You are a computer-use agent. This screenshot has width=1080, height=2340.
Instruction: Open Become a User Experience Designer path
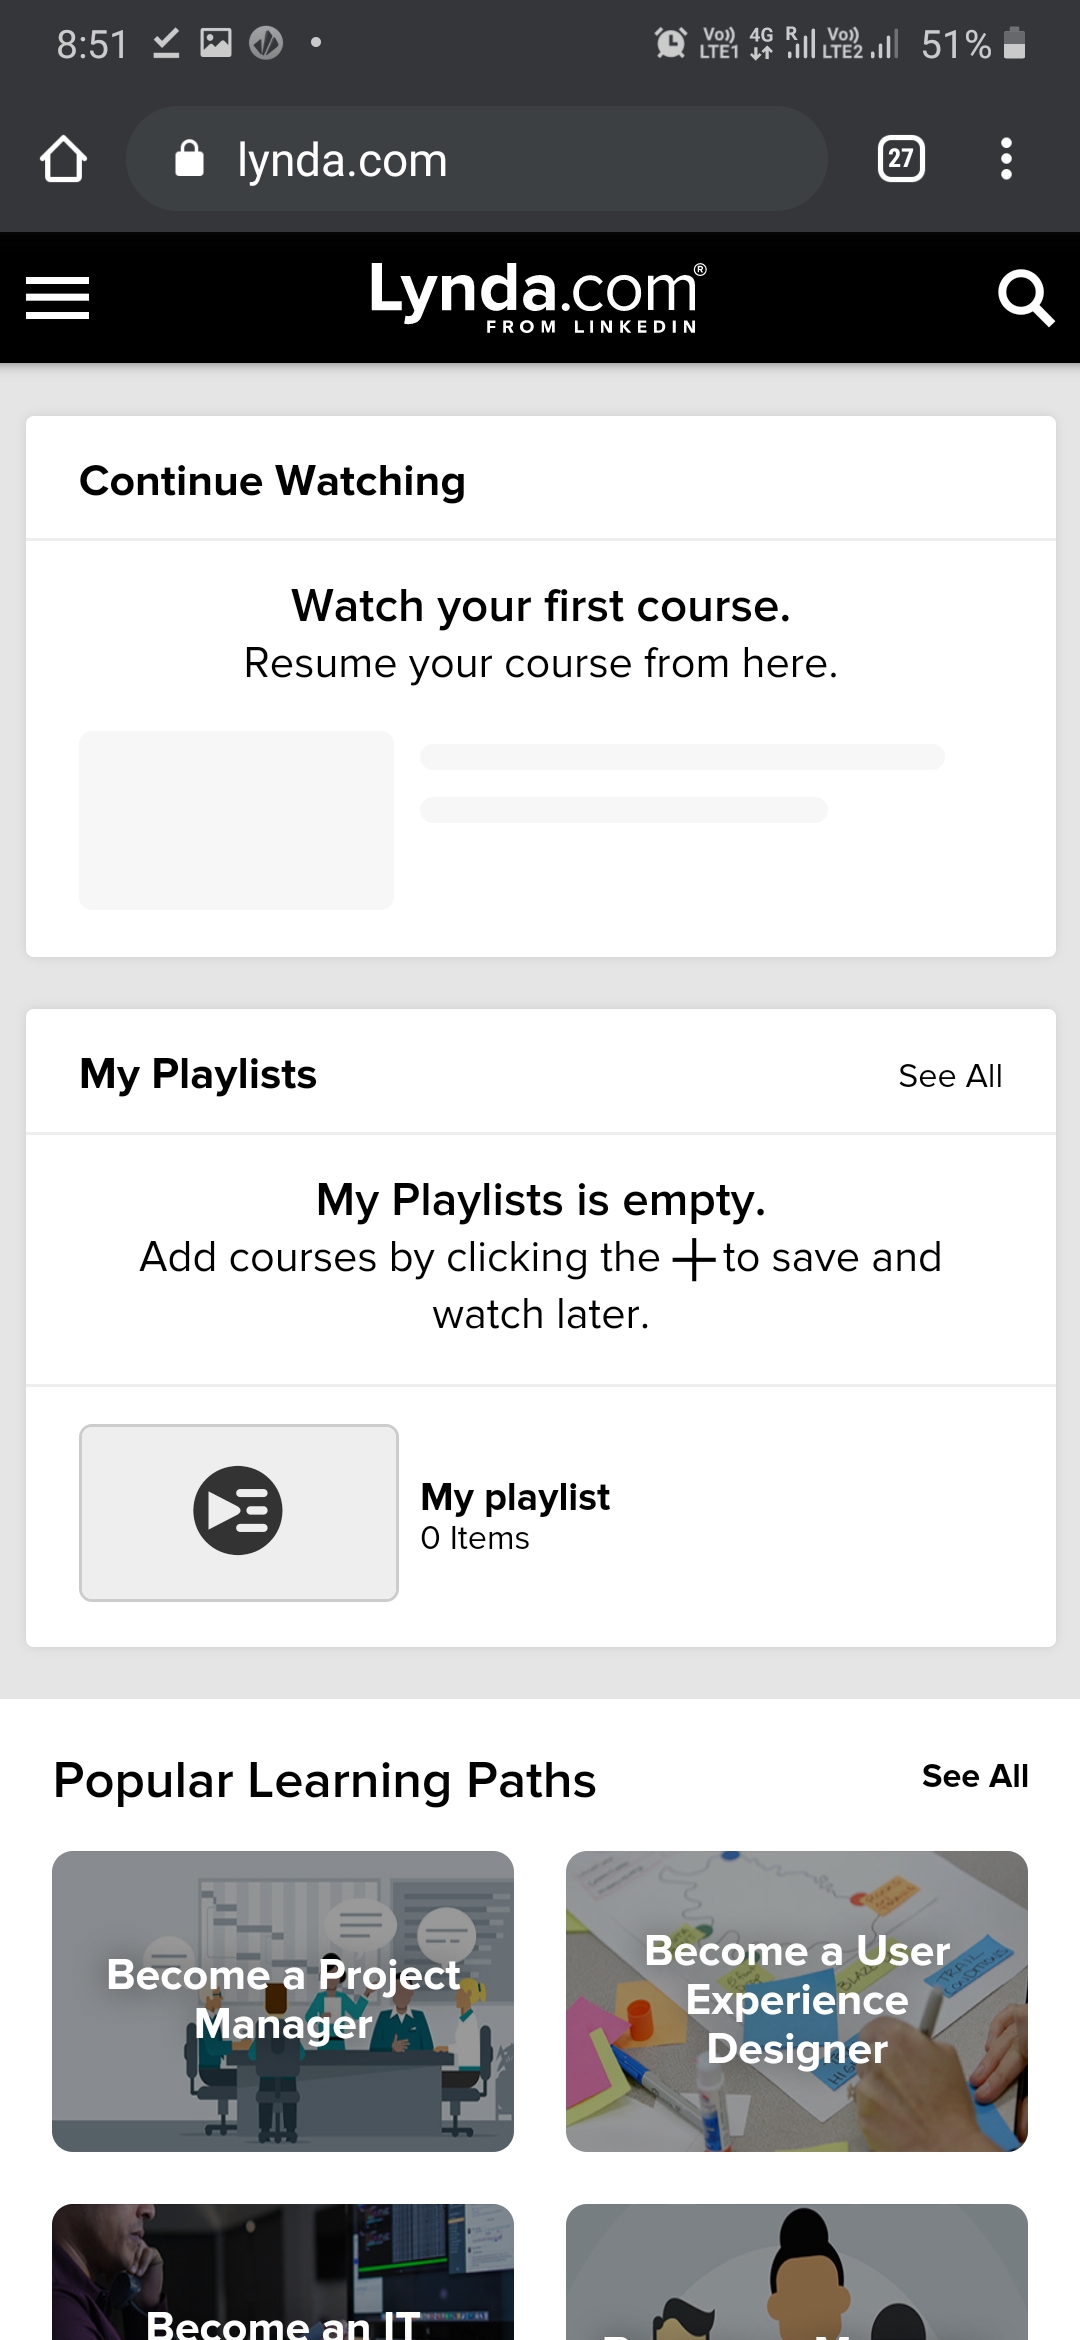[x=797, y=2001]
